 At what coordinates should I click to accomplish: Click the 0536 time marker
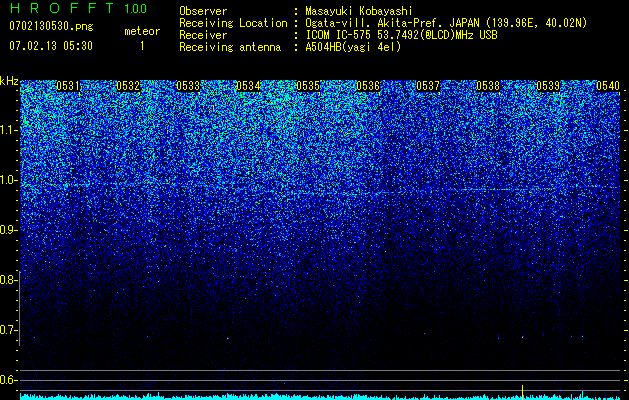pos(368,86)
